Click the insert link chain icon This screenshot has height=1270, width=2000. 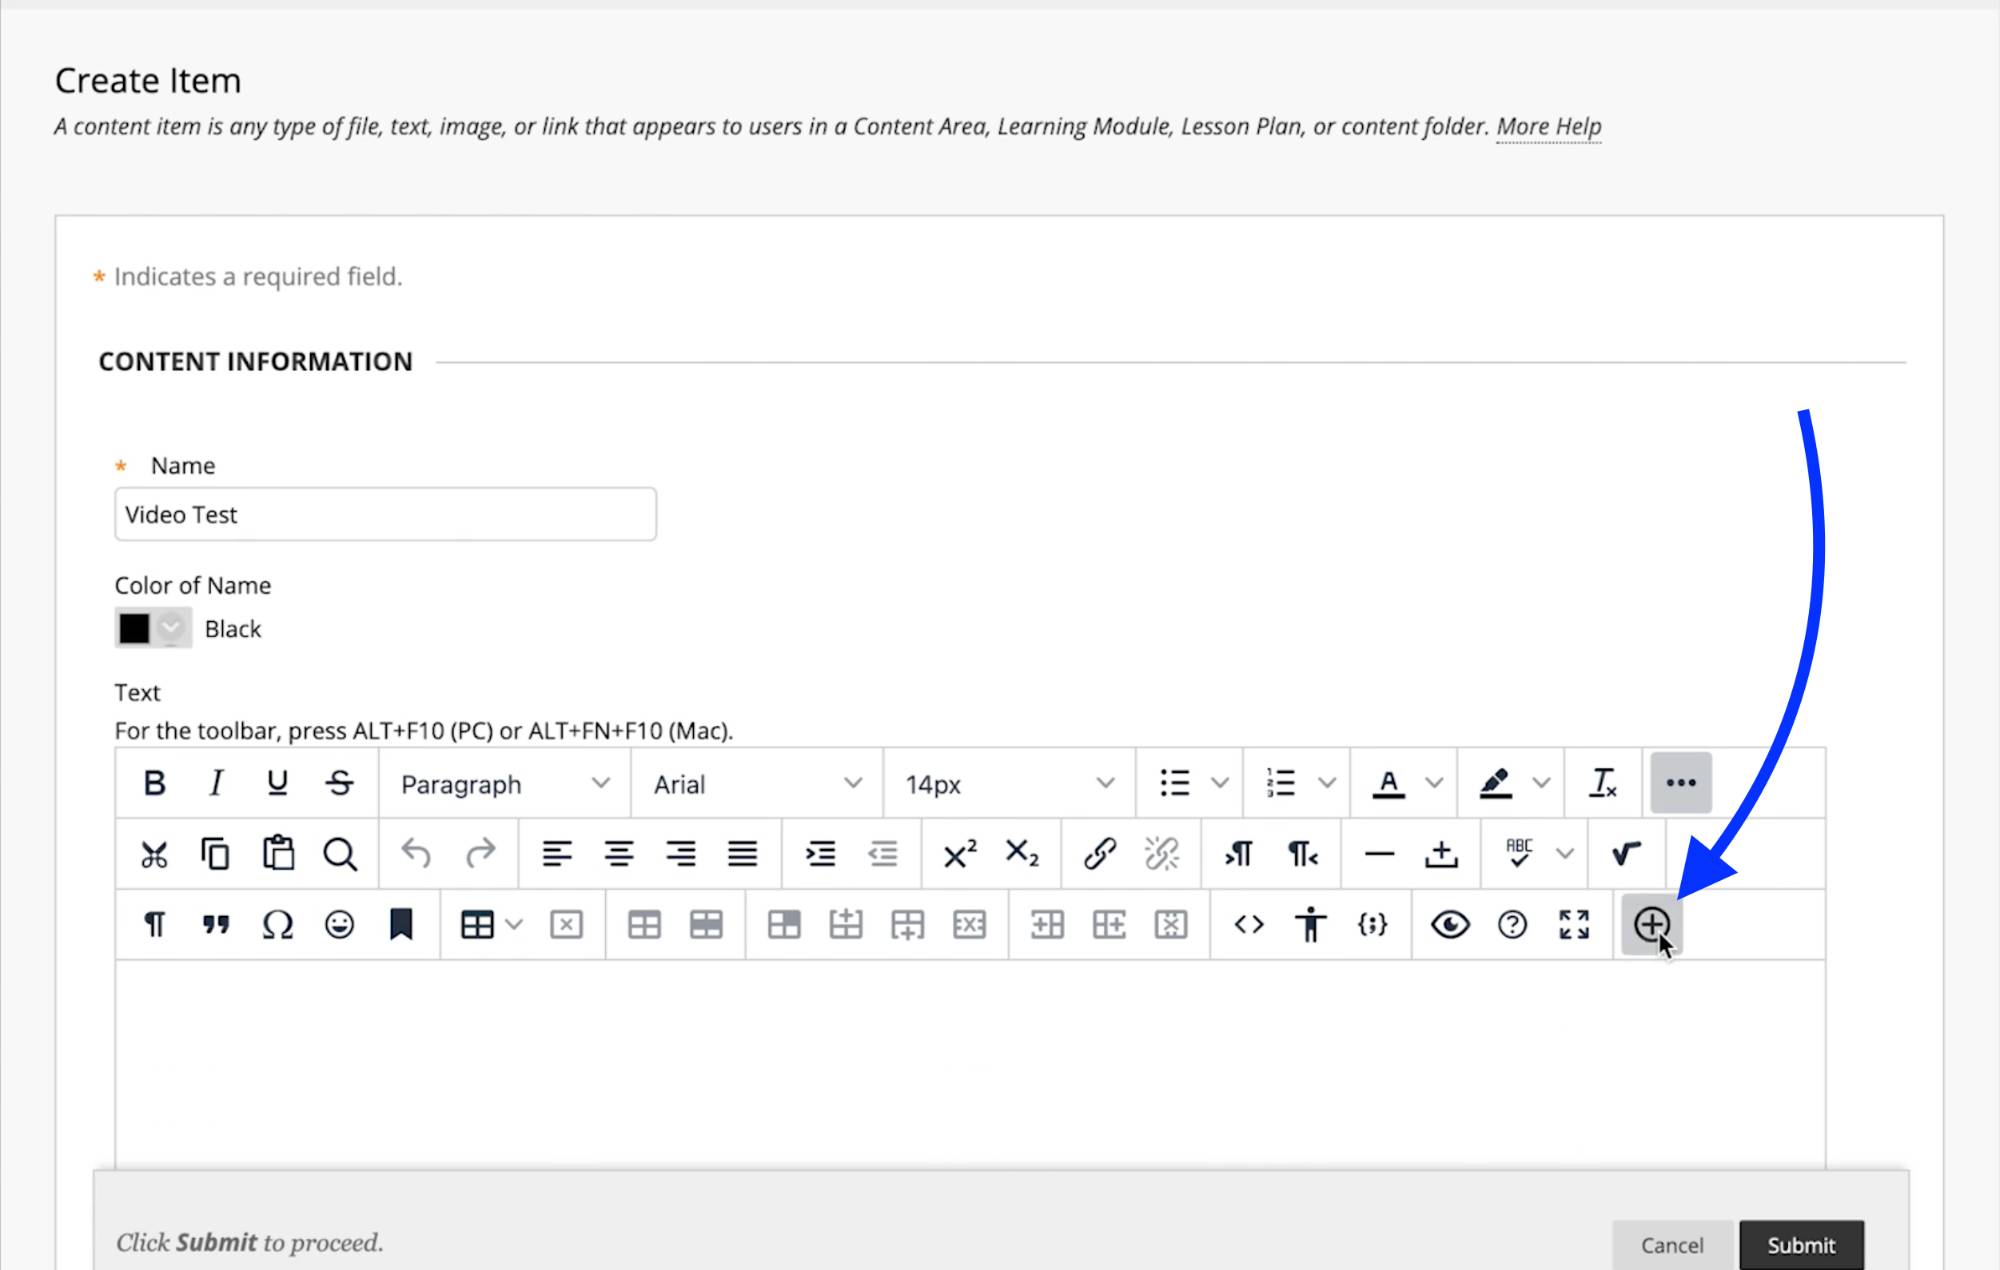pyautogui.click(x=1099, y=854)
